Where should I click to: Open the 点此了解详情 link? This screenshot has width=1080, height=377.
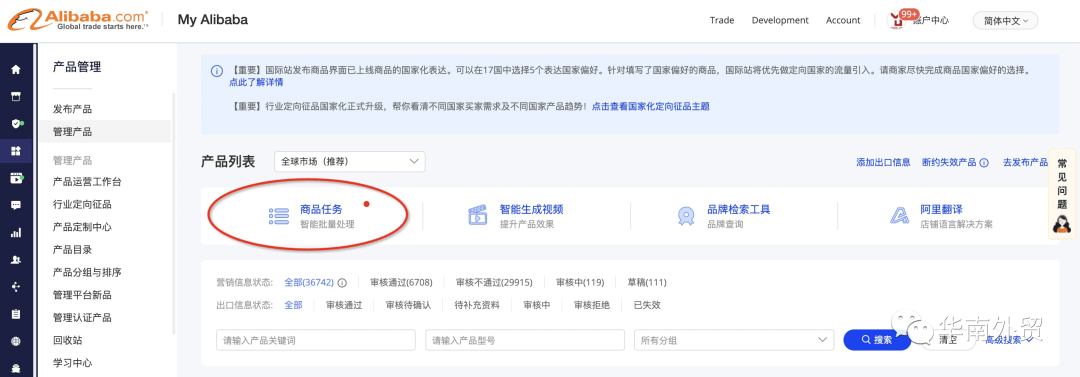click(x=256, y=82)
